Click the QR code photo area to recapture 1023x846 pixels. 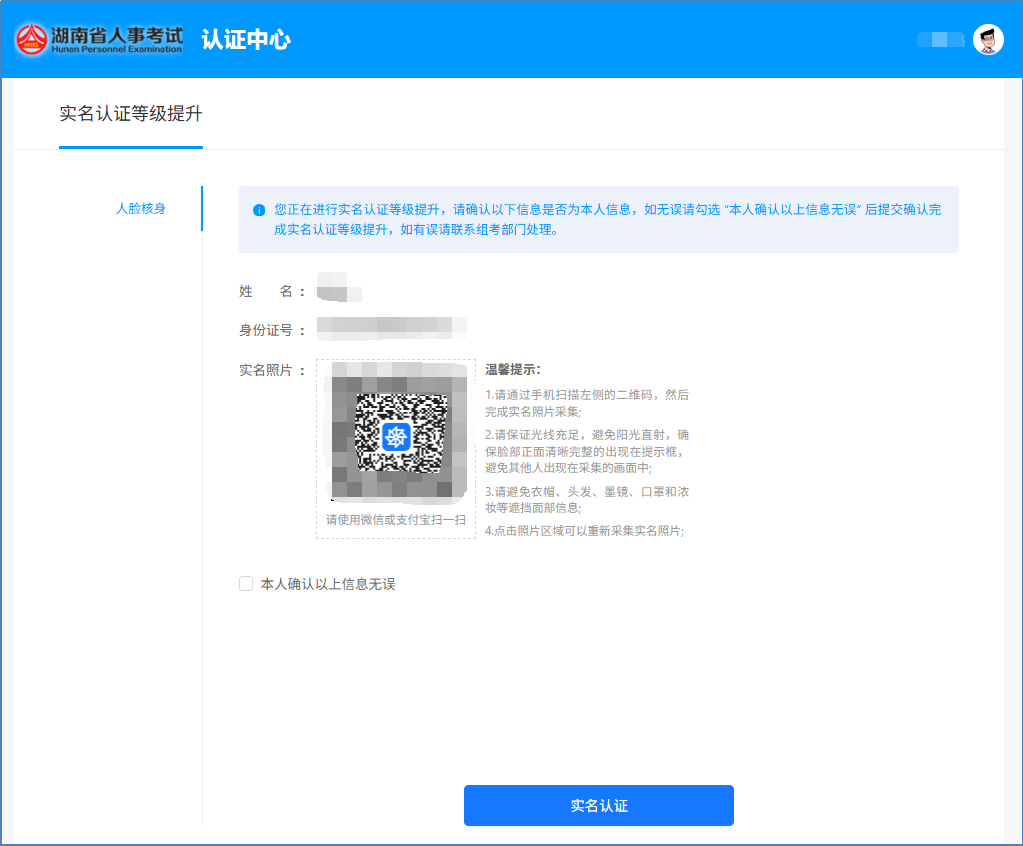[397, 432]
